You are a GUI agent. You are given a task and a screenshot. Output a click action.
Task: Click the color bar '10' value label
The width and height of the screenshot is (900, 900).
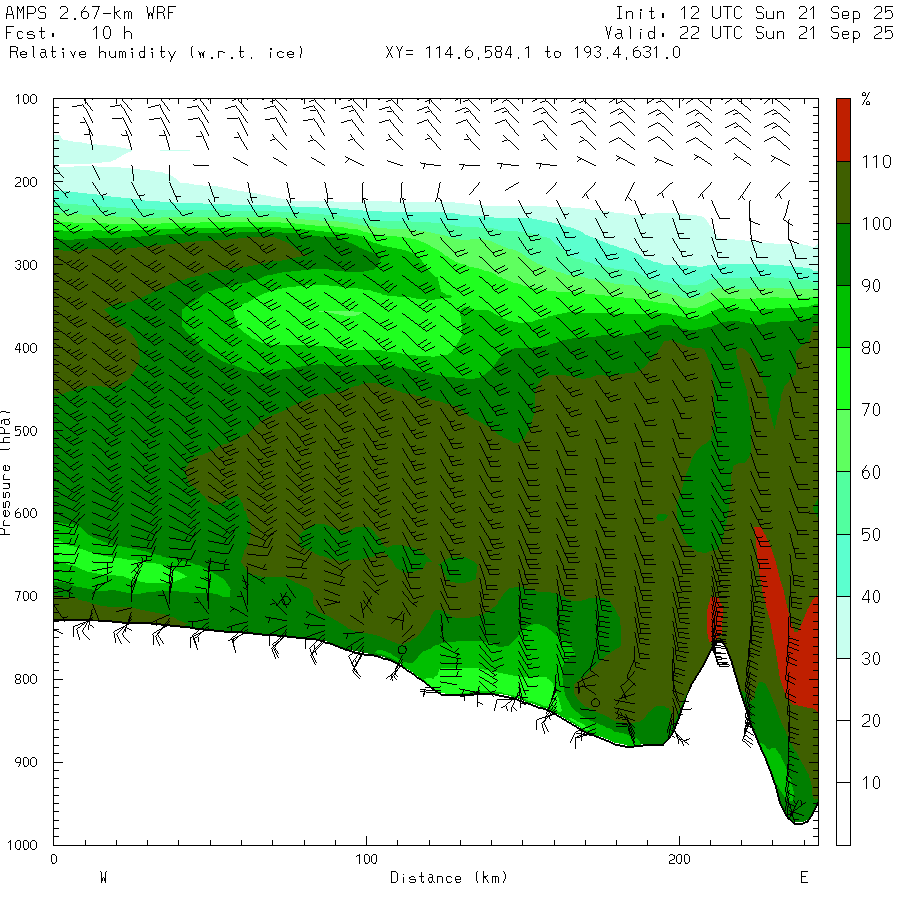[x=871, y=783]
